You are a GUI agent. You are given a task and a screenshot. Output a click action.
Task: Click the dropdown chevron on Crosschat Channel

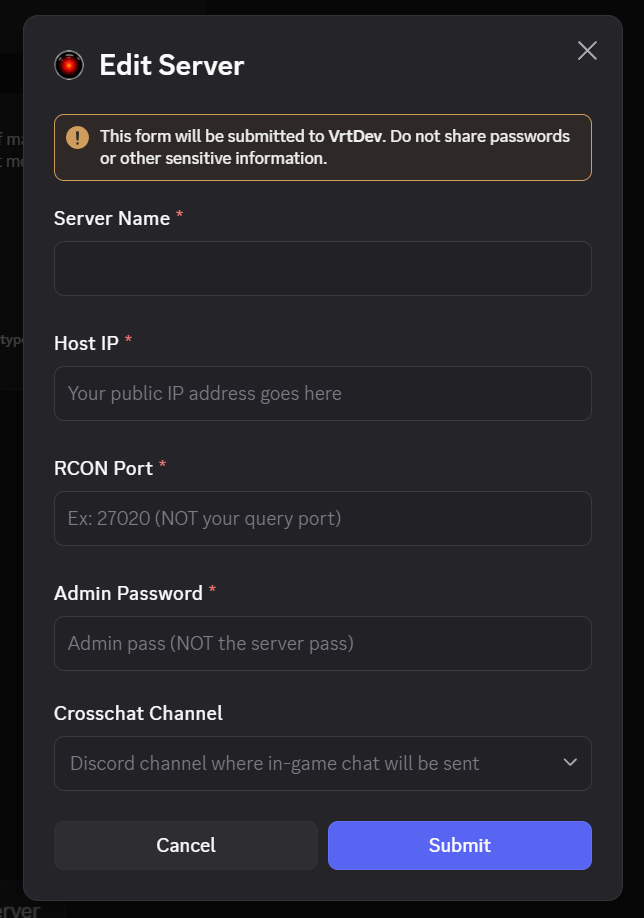[570, 763]
